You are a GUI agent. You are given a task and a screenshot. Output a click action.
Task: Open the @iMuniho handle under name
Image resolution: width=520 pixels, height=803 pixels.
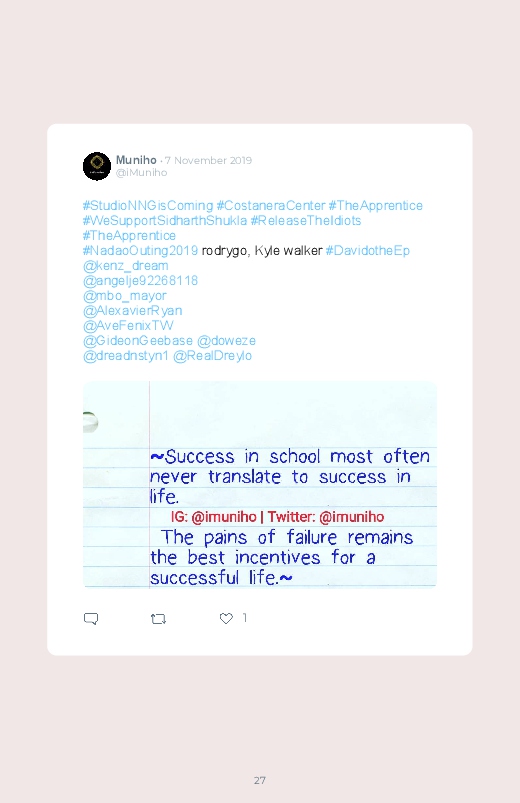tap(141, 173)
